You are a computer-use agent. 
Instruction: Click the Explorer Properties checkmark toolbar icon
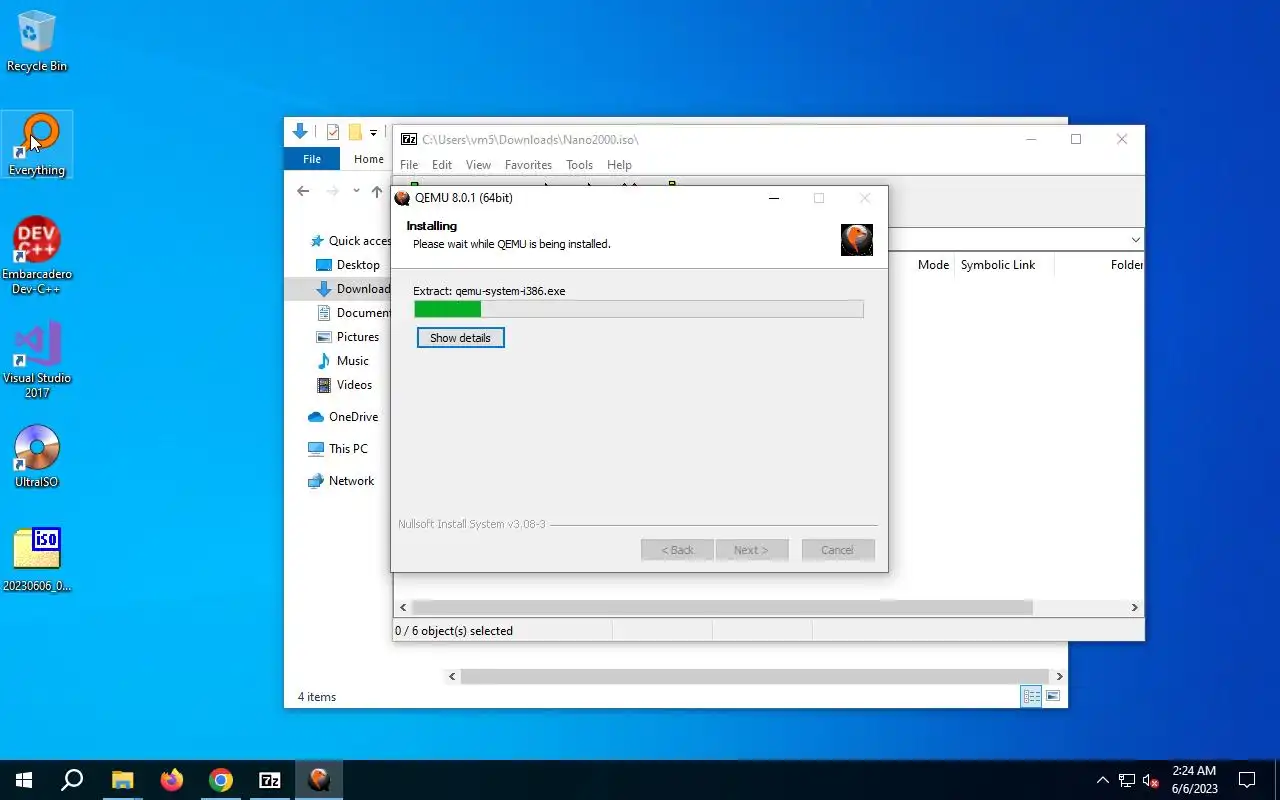point(333,132)
